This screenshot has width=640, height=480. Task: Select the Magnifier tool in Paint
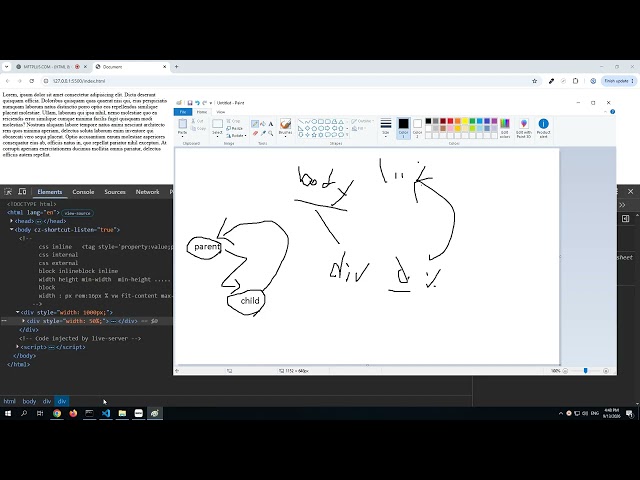point(271,133)
